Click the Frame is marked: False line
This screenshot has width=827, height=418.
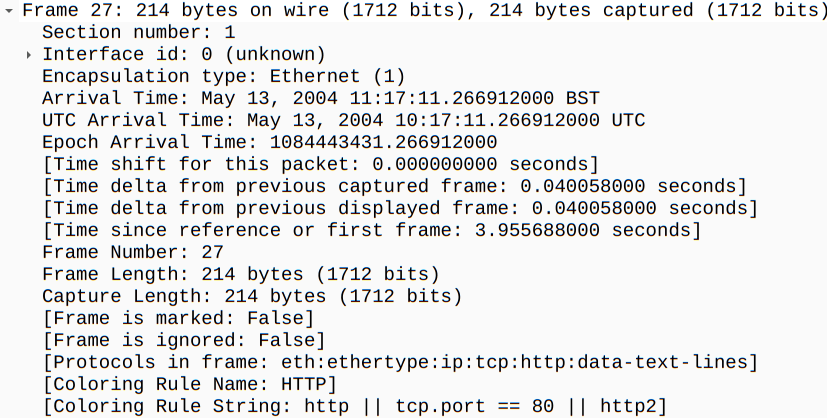(x=178, y=318)
